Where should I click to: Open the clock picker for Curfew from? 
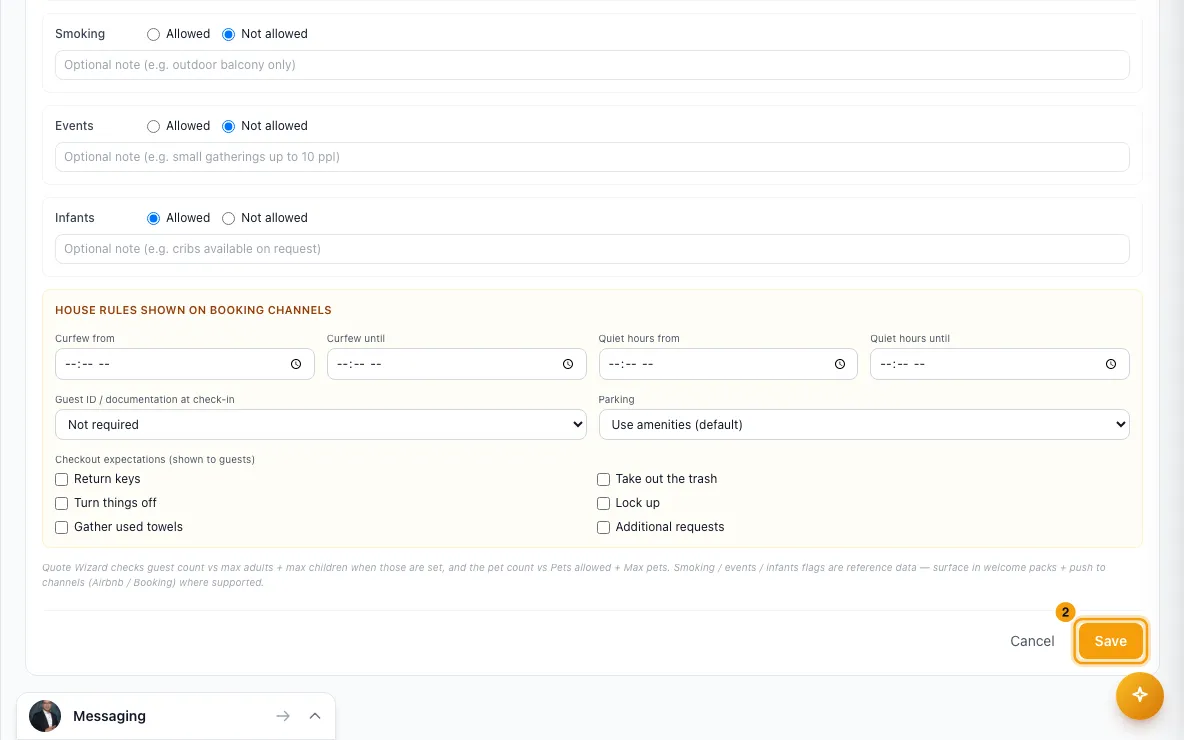tap(296, 364)
